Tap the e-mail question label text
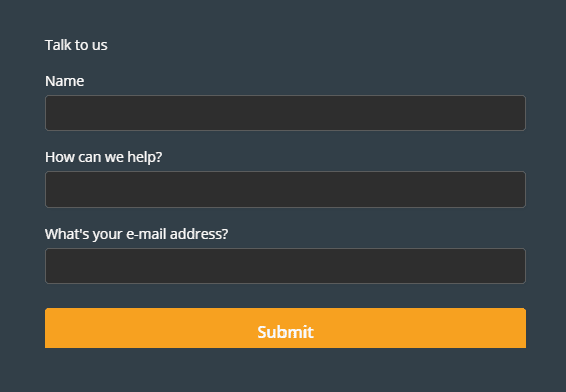This screenshot has height=392, width=566. 136,234
